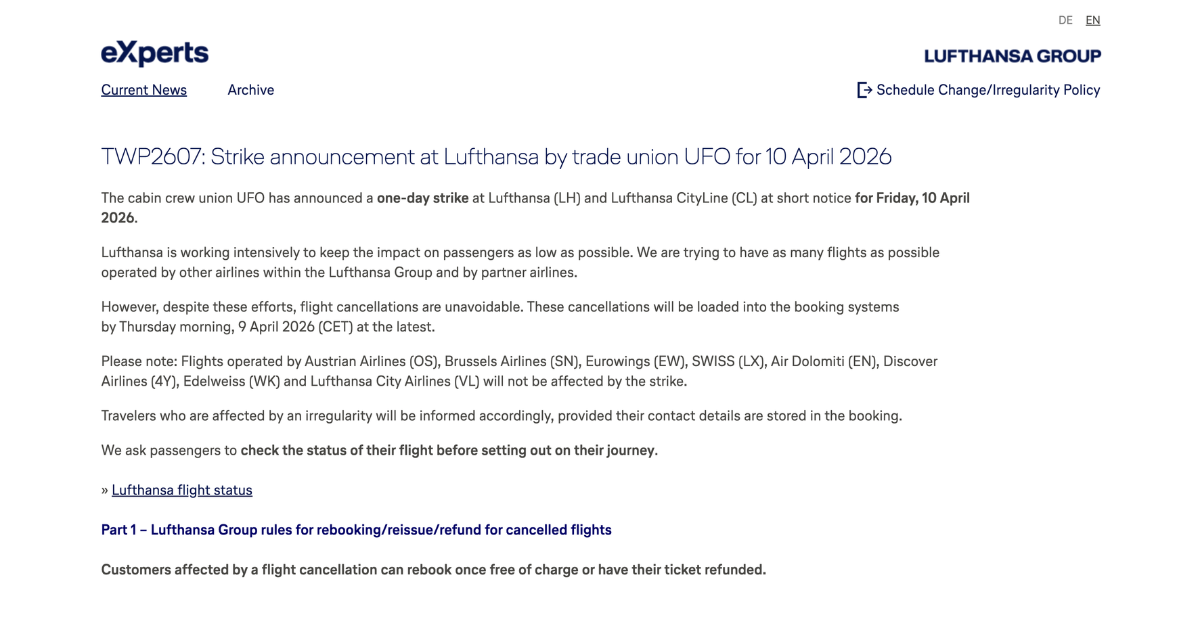This screenshot has width=1200, height=628.
Task: Click the Lufthansa Group logo
Action: [x=1012, y=56]
